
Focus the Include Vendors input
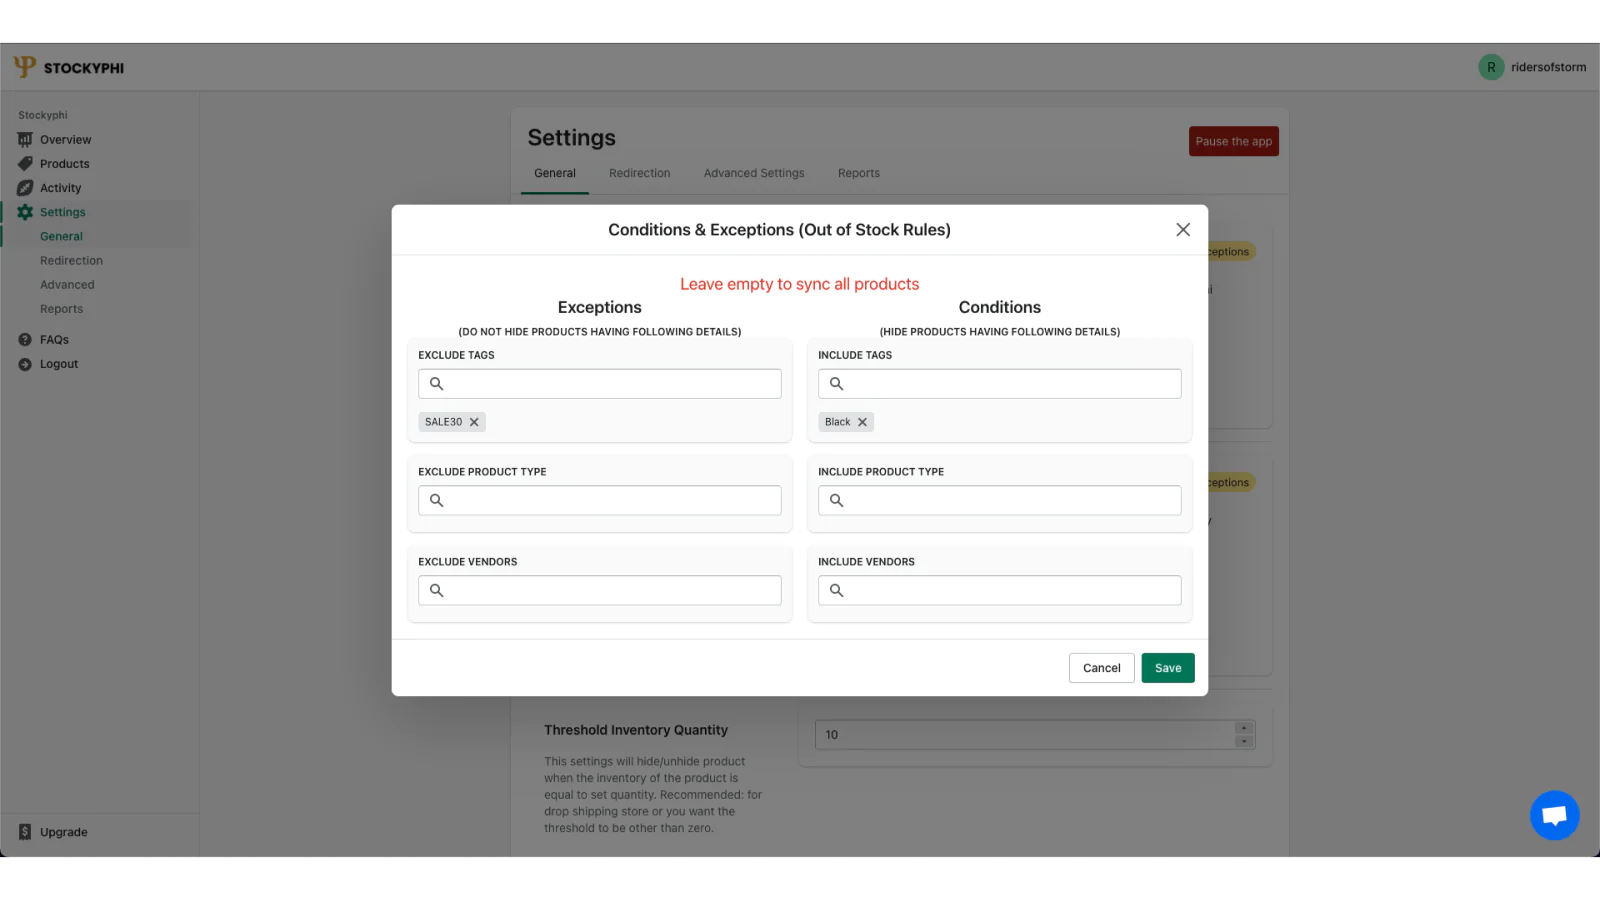(x=1000, y=590)
